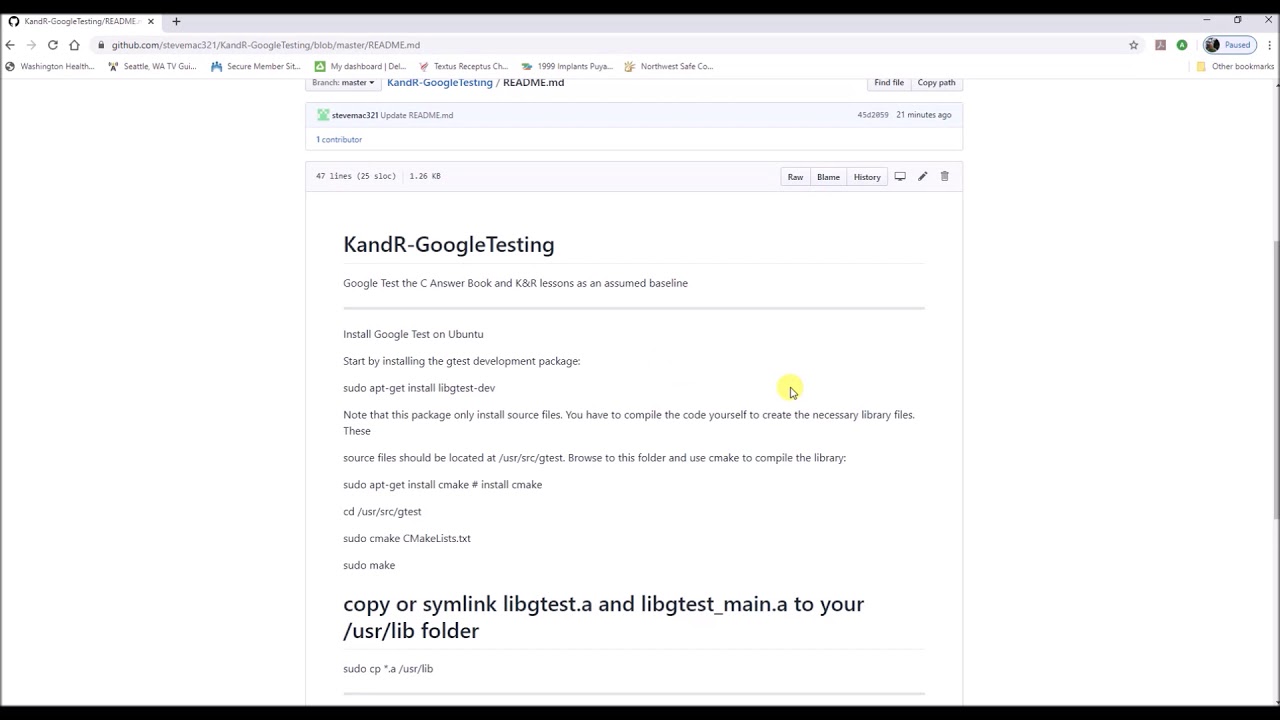Delete this file using trash icon

pos(944,177)
